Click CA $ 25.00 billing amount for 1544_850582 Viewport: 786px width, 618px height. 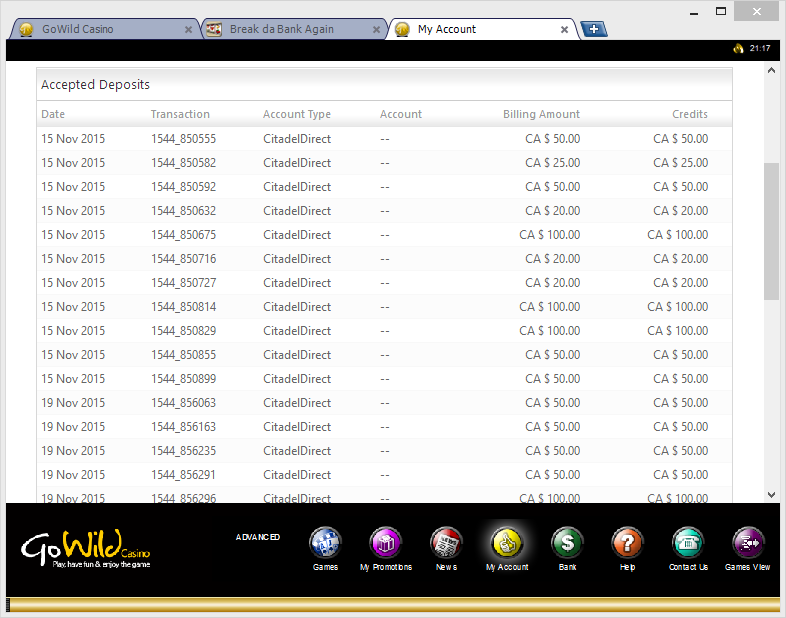tap(552, 163)
